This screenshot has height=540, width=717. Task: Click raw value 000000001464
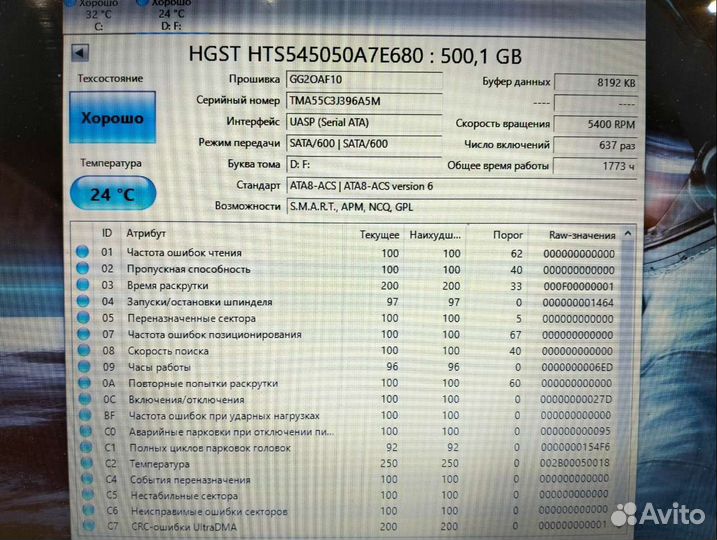coord(578,303)
